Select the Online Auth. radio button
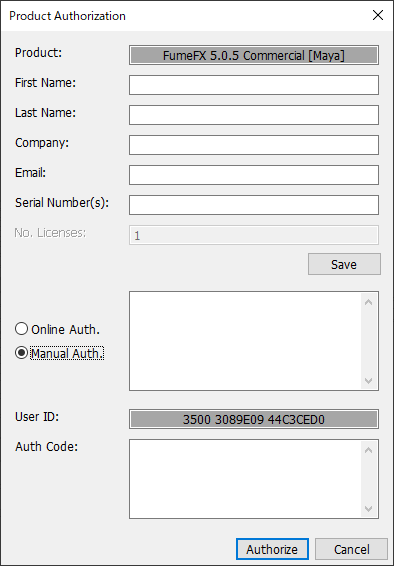 click(x=21, y=329)
